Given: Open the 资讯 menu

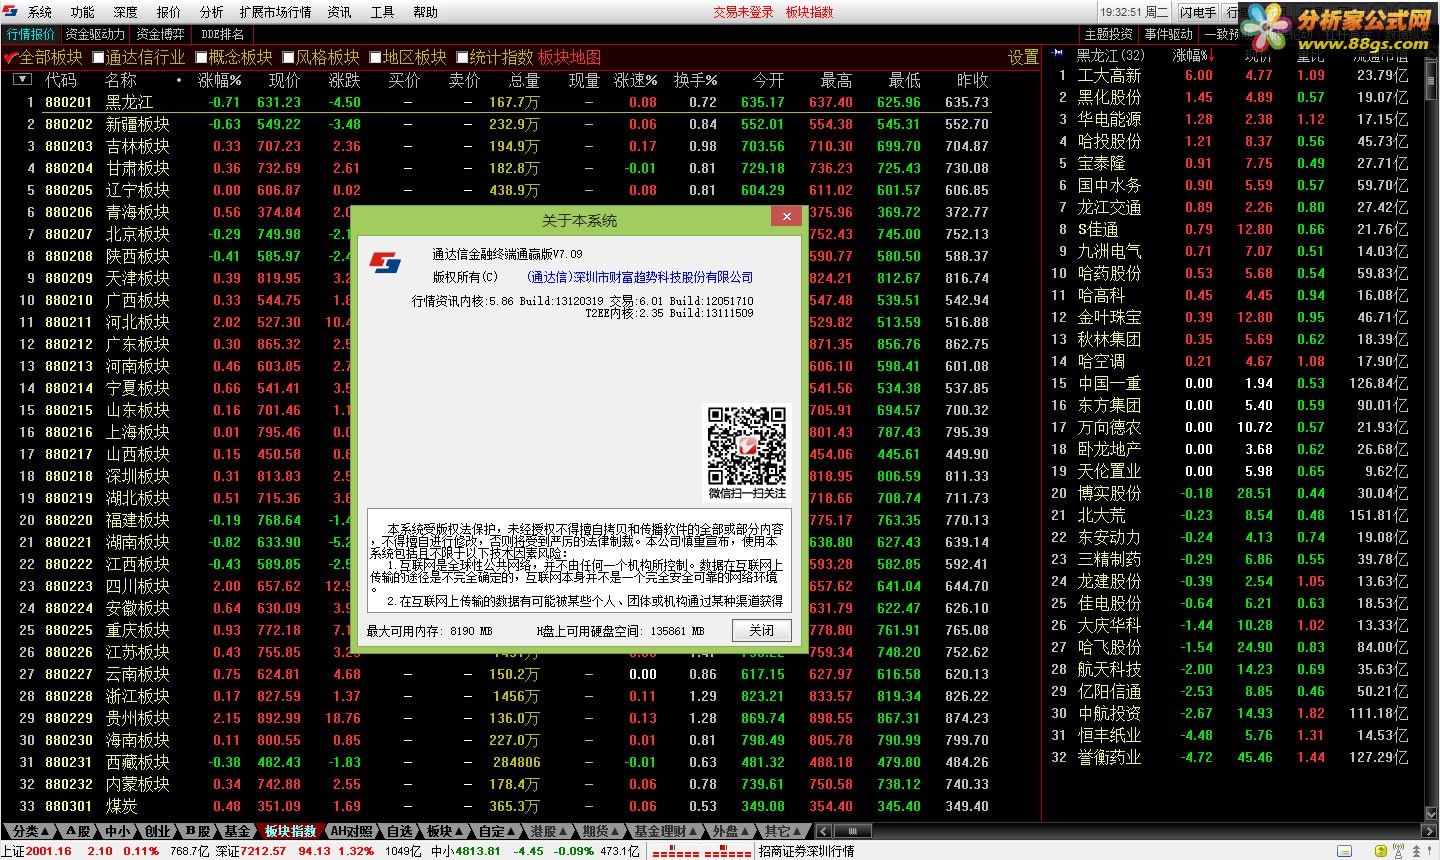Looking at the screenshot, I should point(340,12).
